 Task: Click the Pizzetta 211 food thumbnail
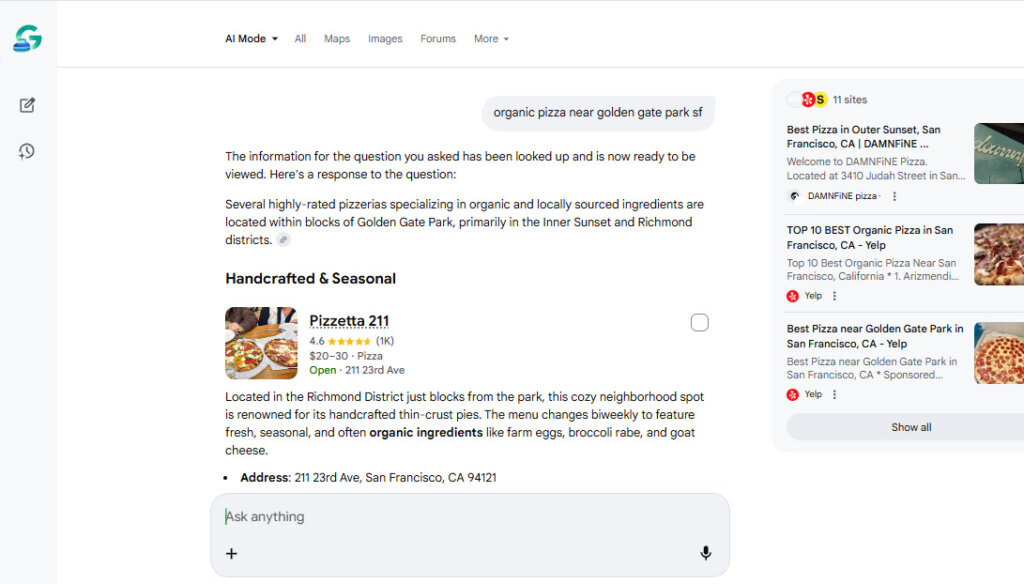261,343
